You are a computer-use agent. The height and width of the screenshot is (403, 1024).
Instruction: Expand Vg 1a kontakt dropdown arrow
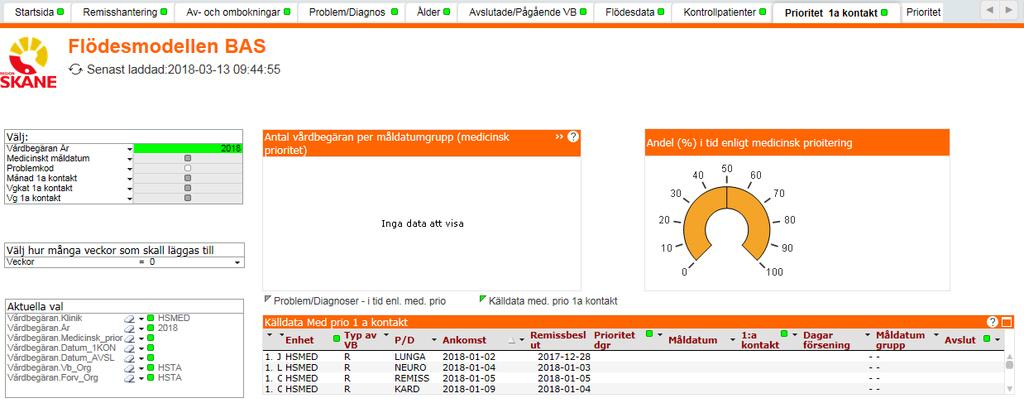[x=129, y=197]
